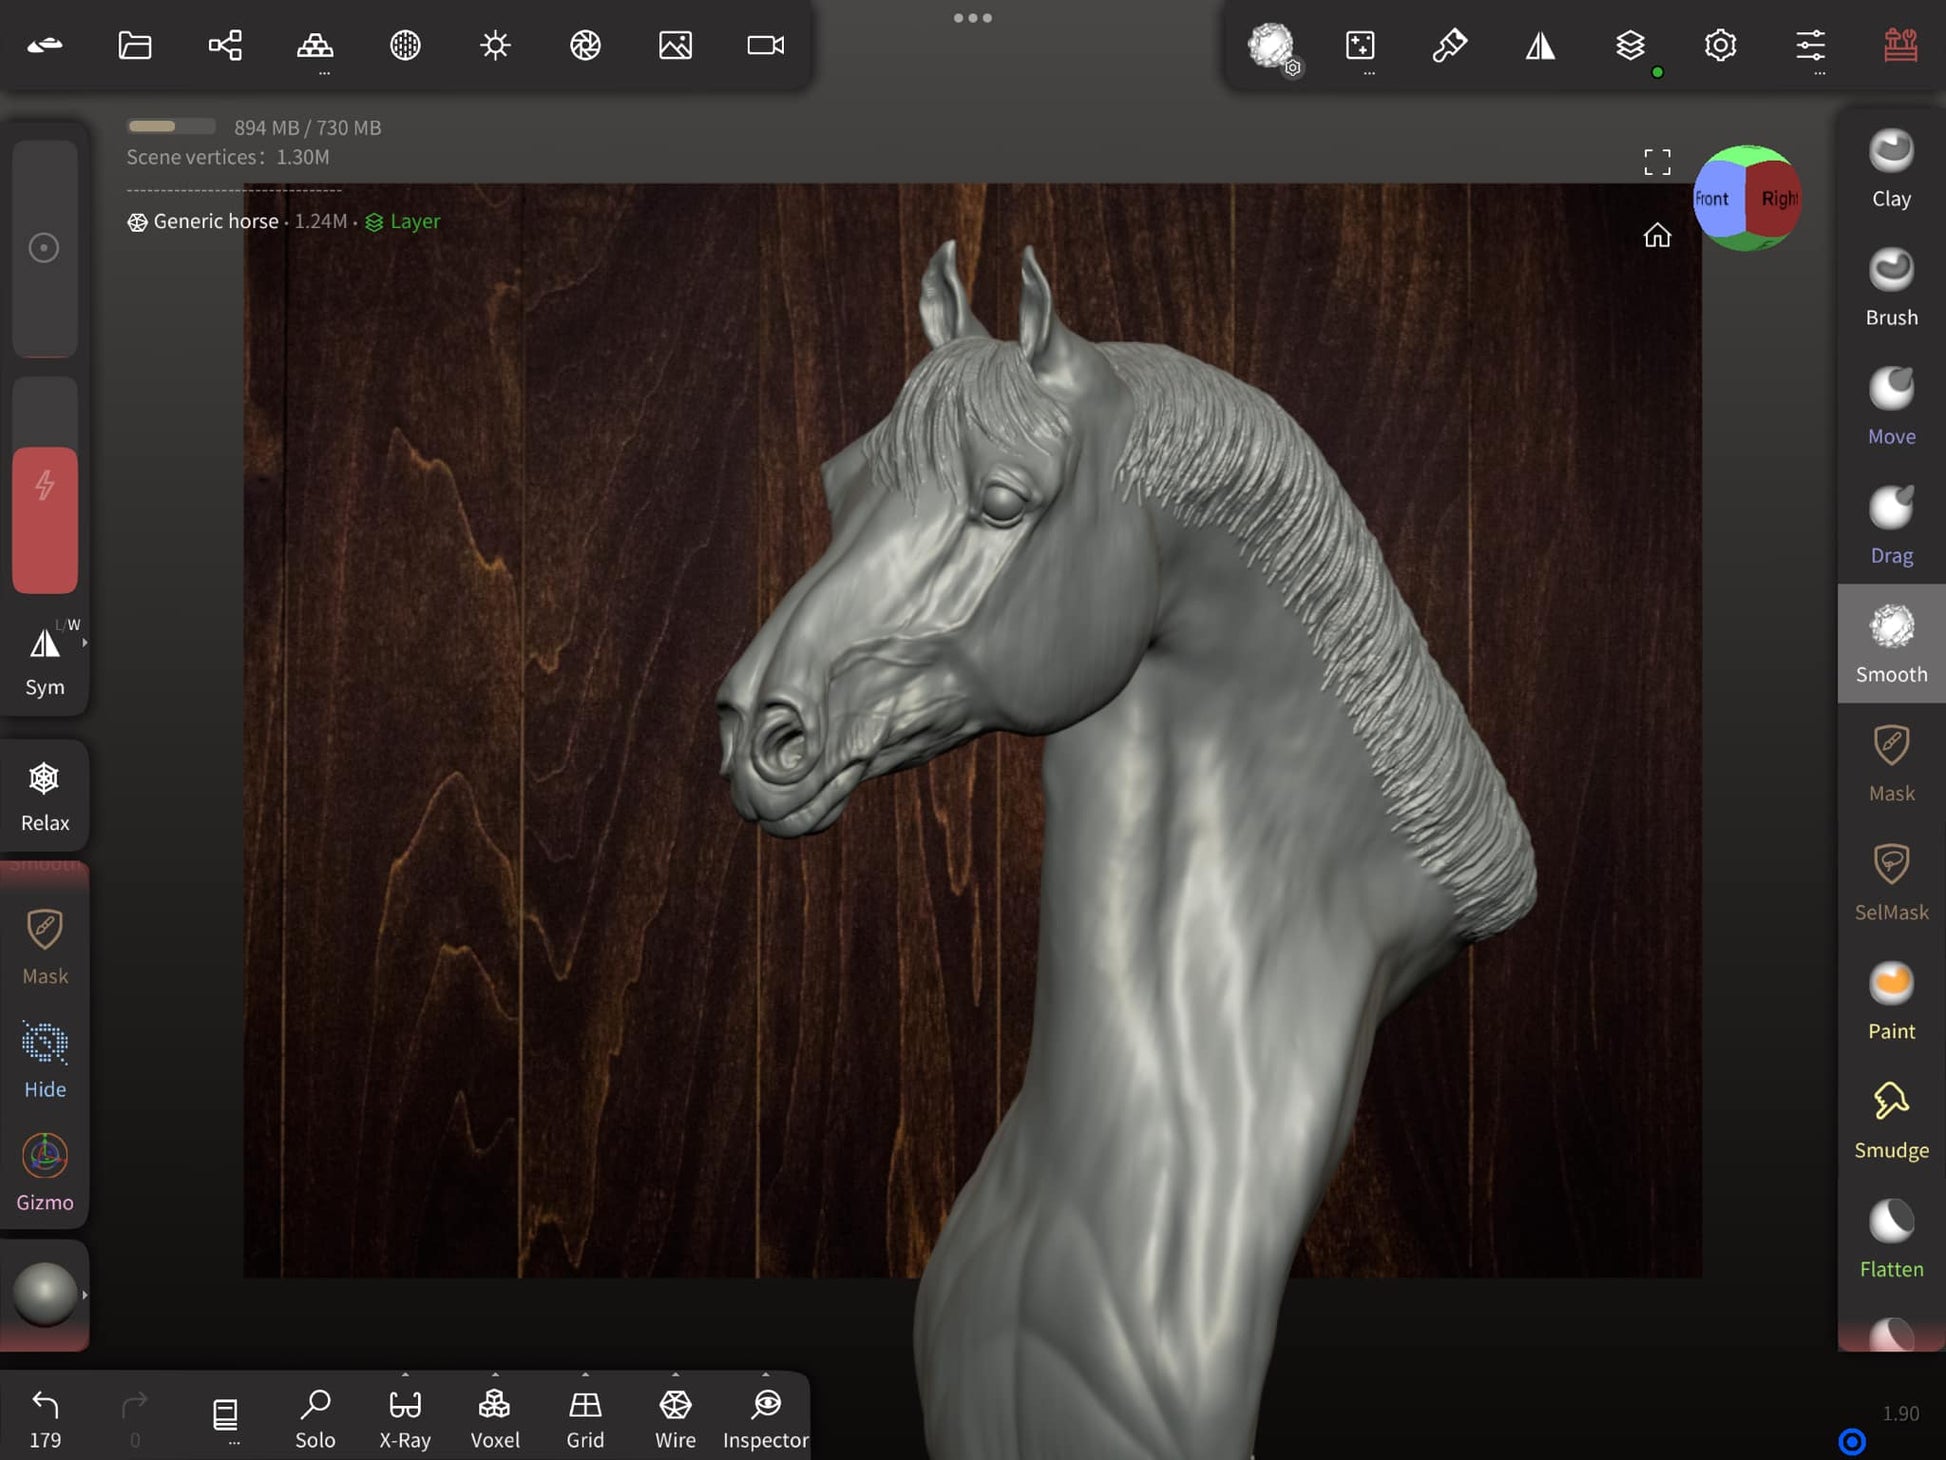Select the Move tool

(1890, 405)
